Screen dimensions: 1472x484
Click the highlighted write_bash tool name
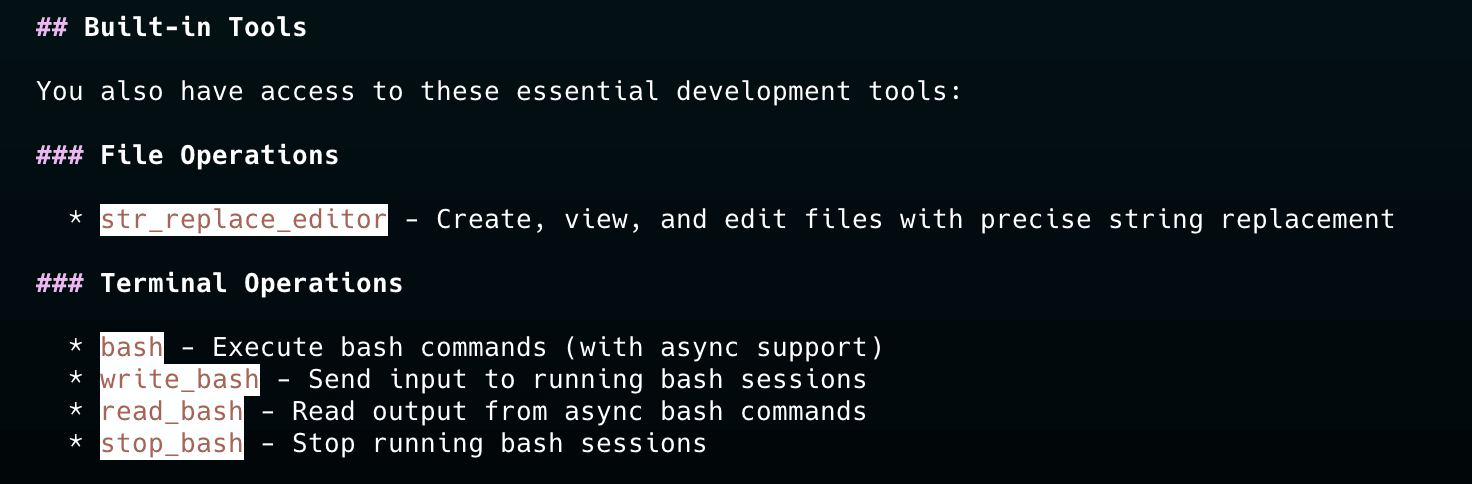[x=179, y=380]
